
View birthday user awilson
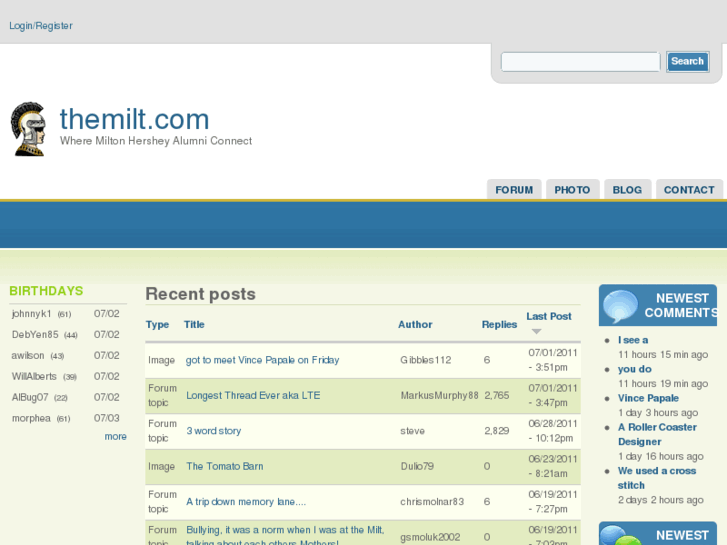tap(28, 355)
